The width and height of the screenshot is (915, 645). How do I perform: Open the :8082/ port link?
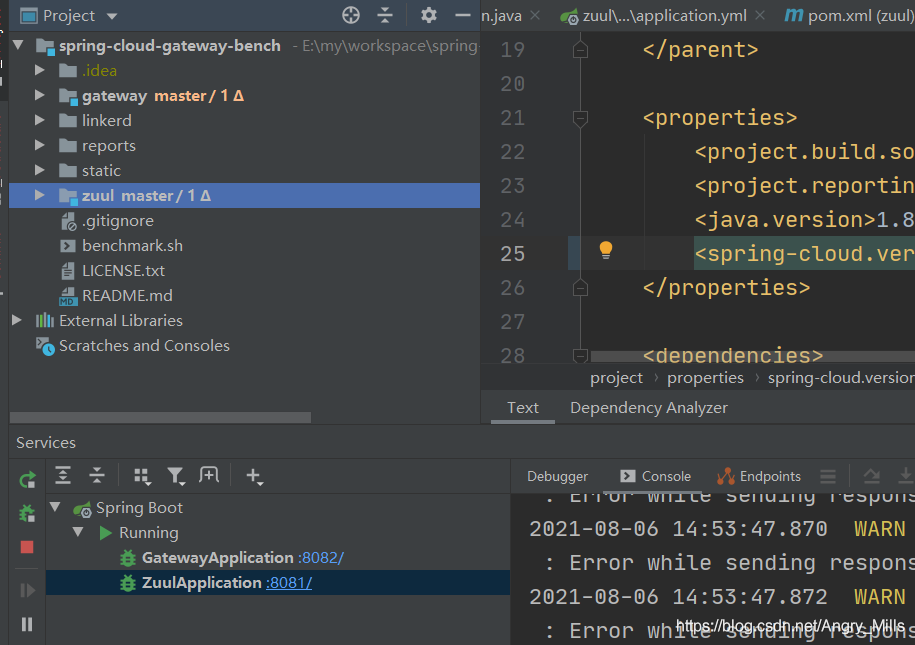pos(320,558)
